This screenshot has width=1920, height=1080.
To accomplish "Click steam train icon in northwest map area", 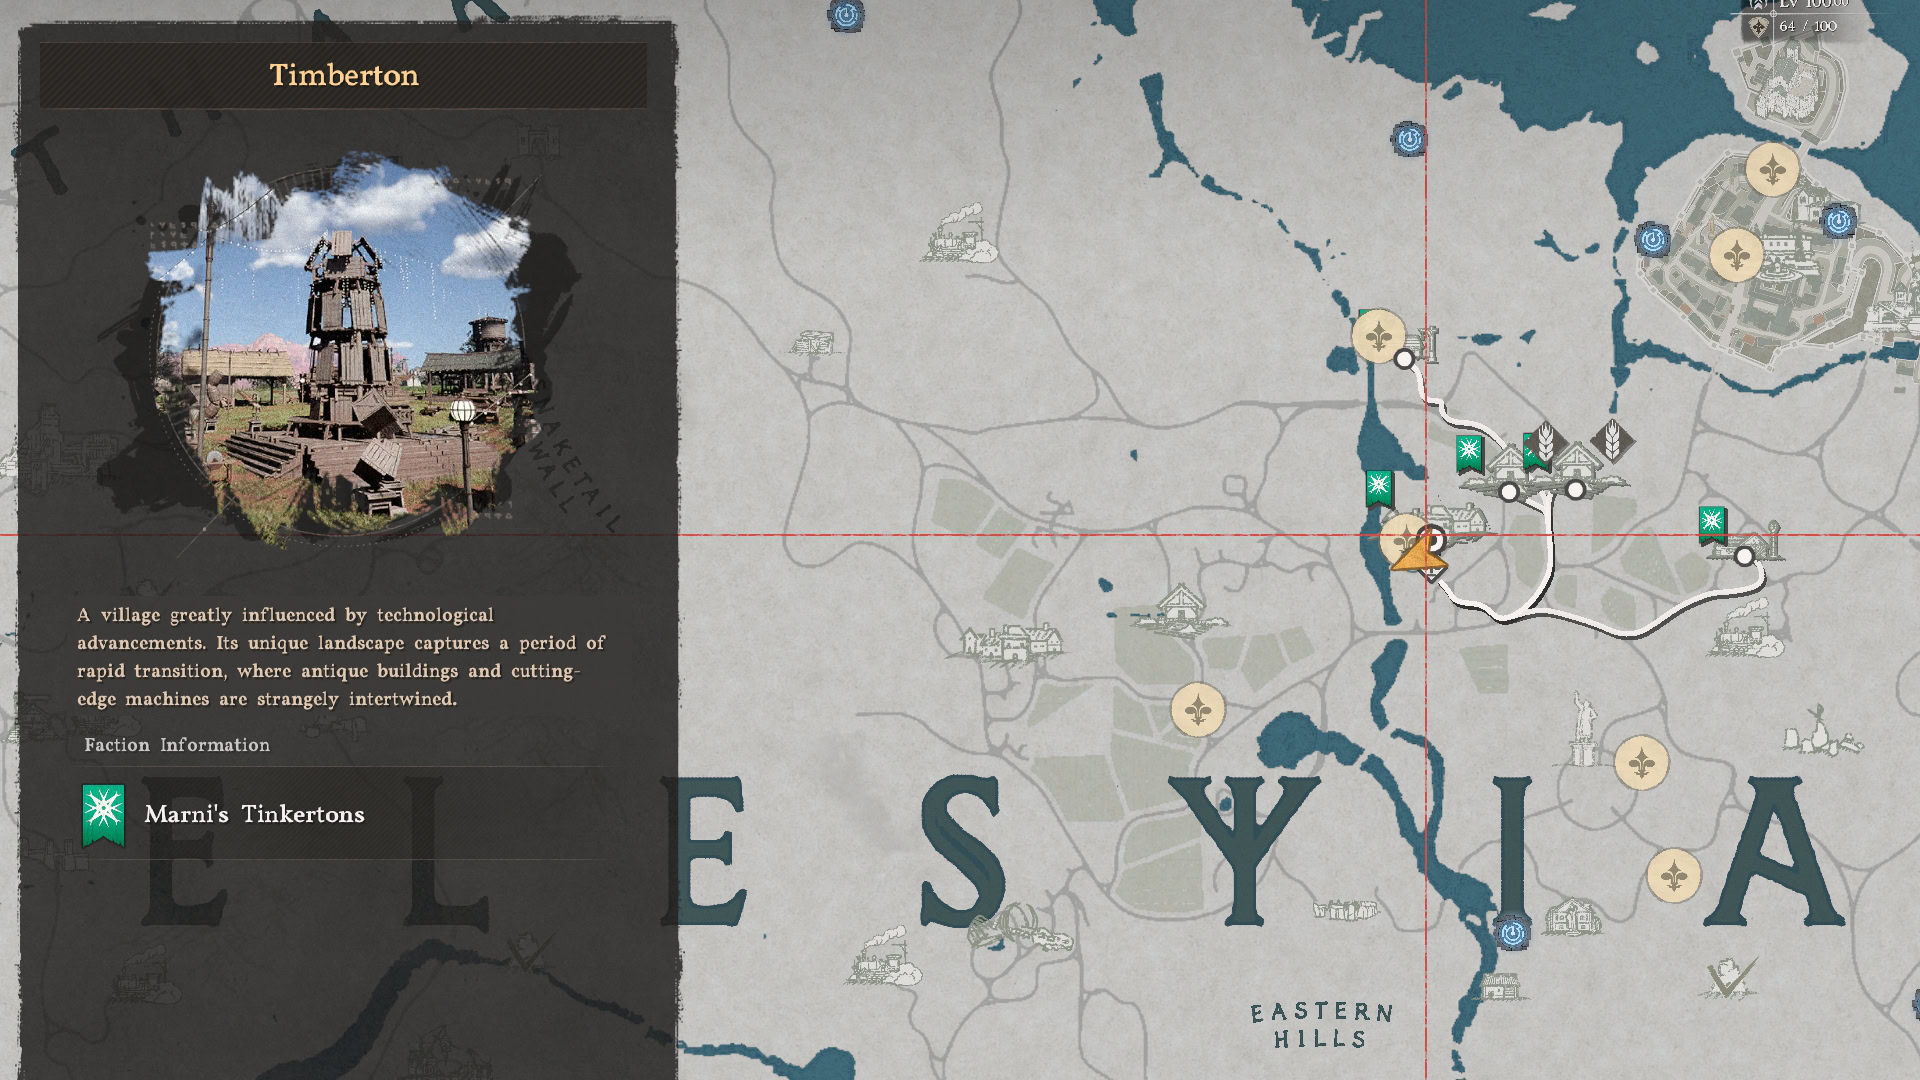I will [960, 234].
